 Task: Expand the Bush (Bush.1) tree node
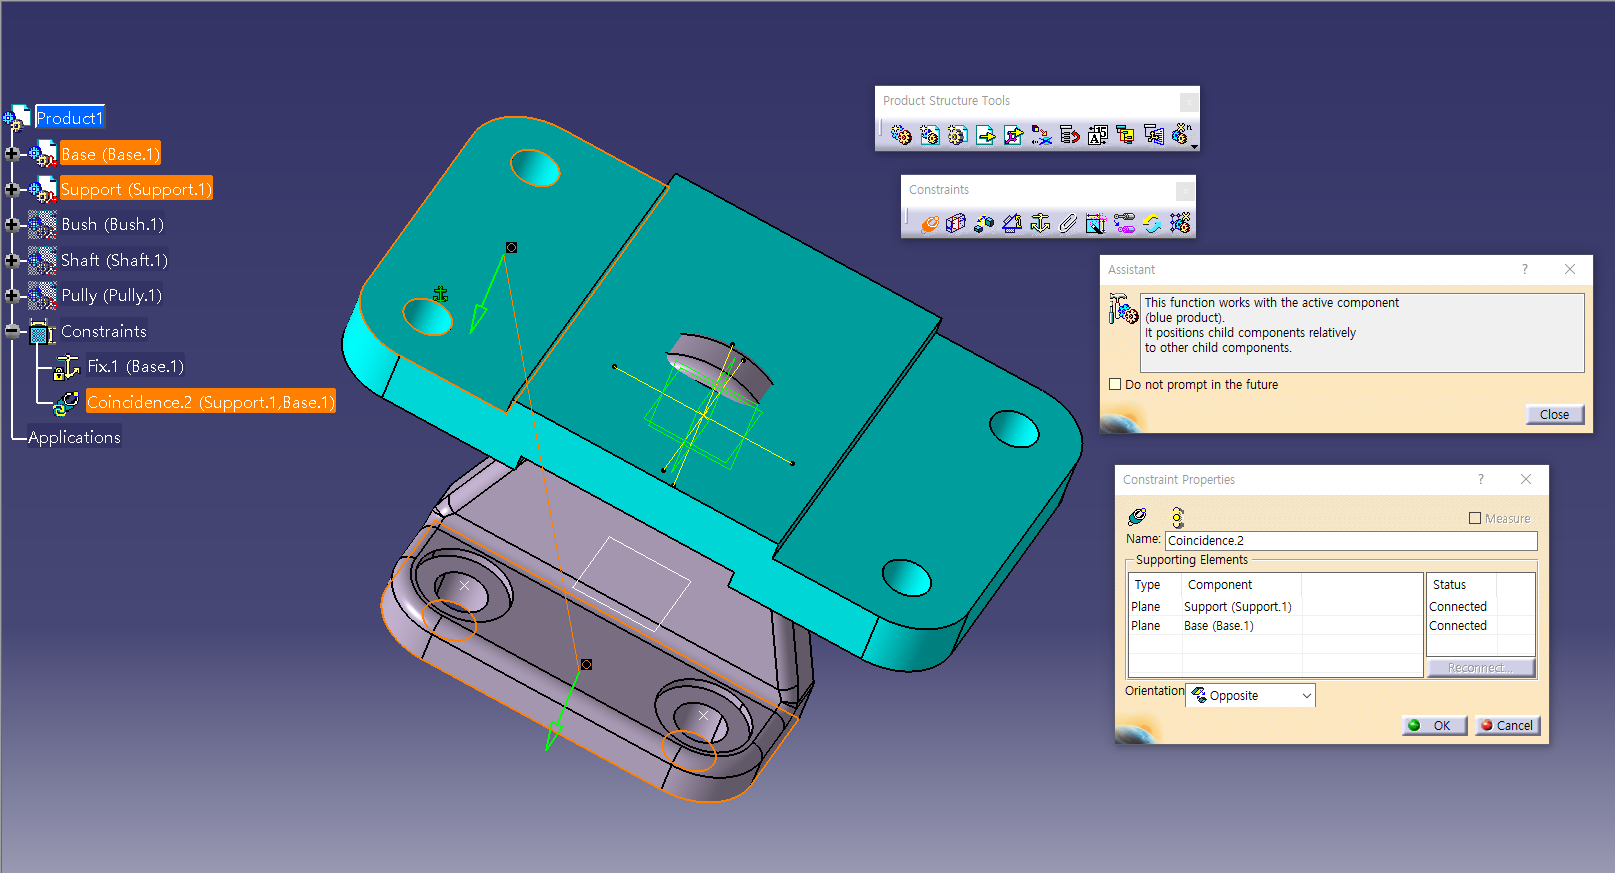12,225
